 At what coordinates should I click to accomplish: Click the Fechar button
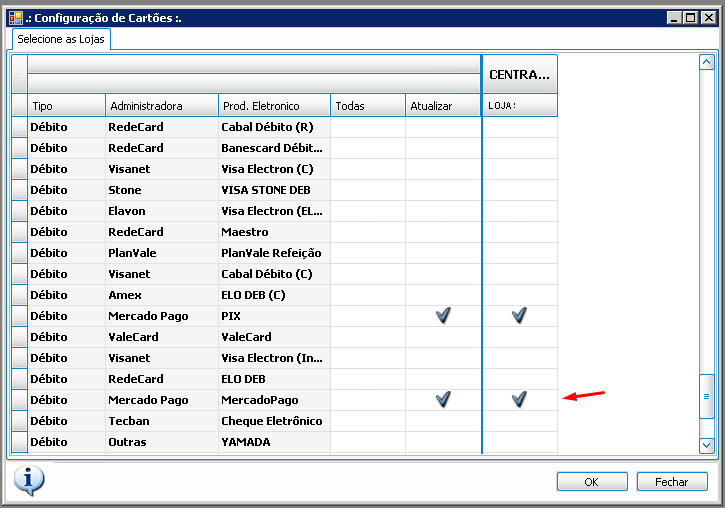[x=672, y=482]
